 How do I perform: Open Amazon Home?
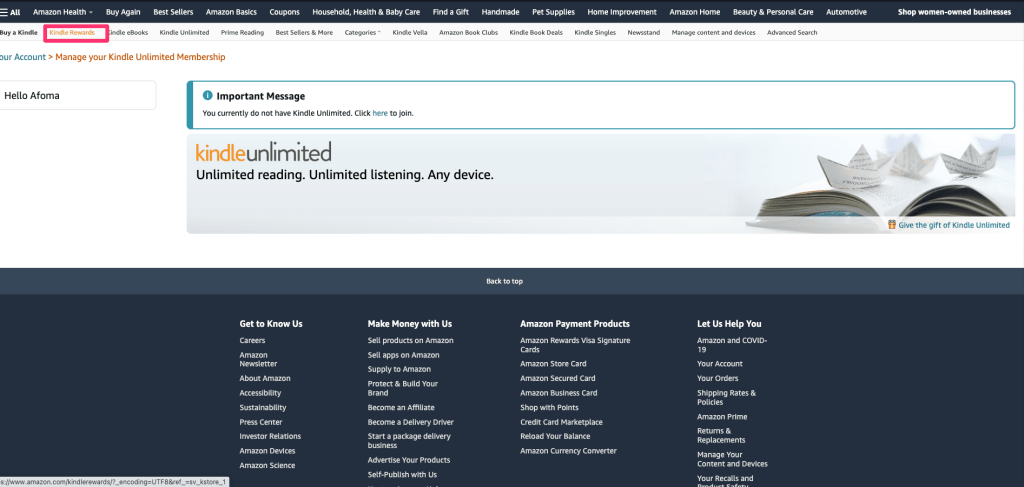(x=695, y=12)
